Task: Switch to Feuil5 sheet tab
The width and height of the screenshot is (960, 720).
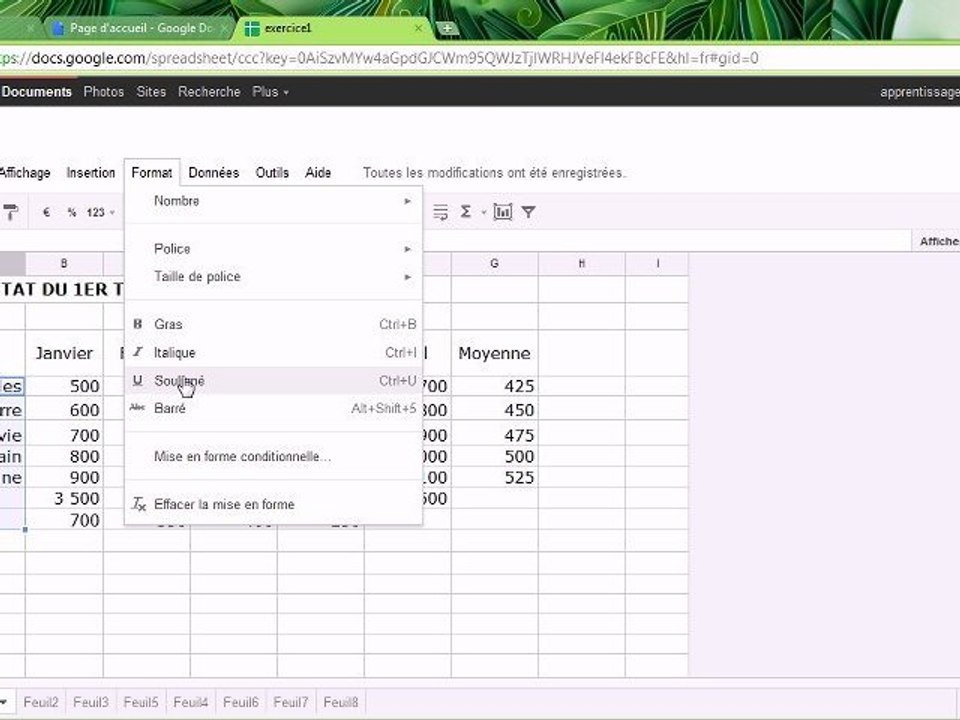Action: click(x=141, y=702)
